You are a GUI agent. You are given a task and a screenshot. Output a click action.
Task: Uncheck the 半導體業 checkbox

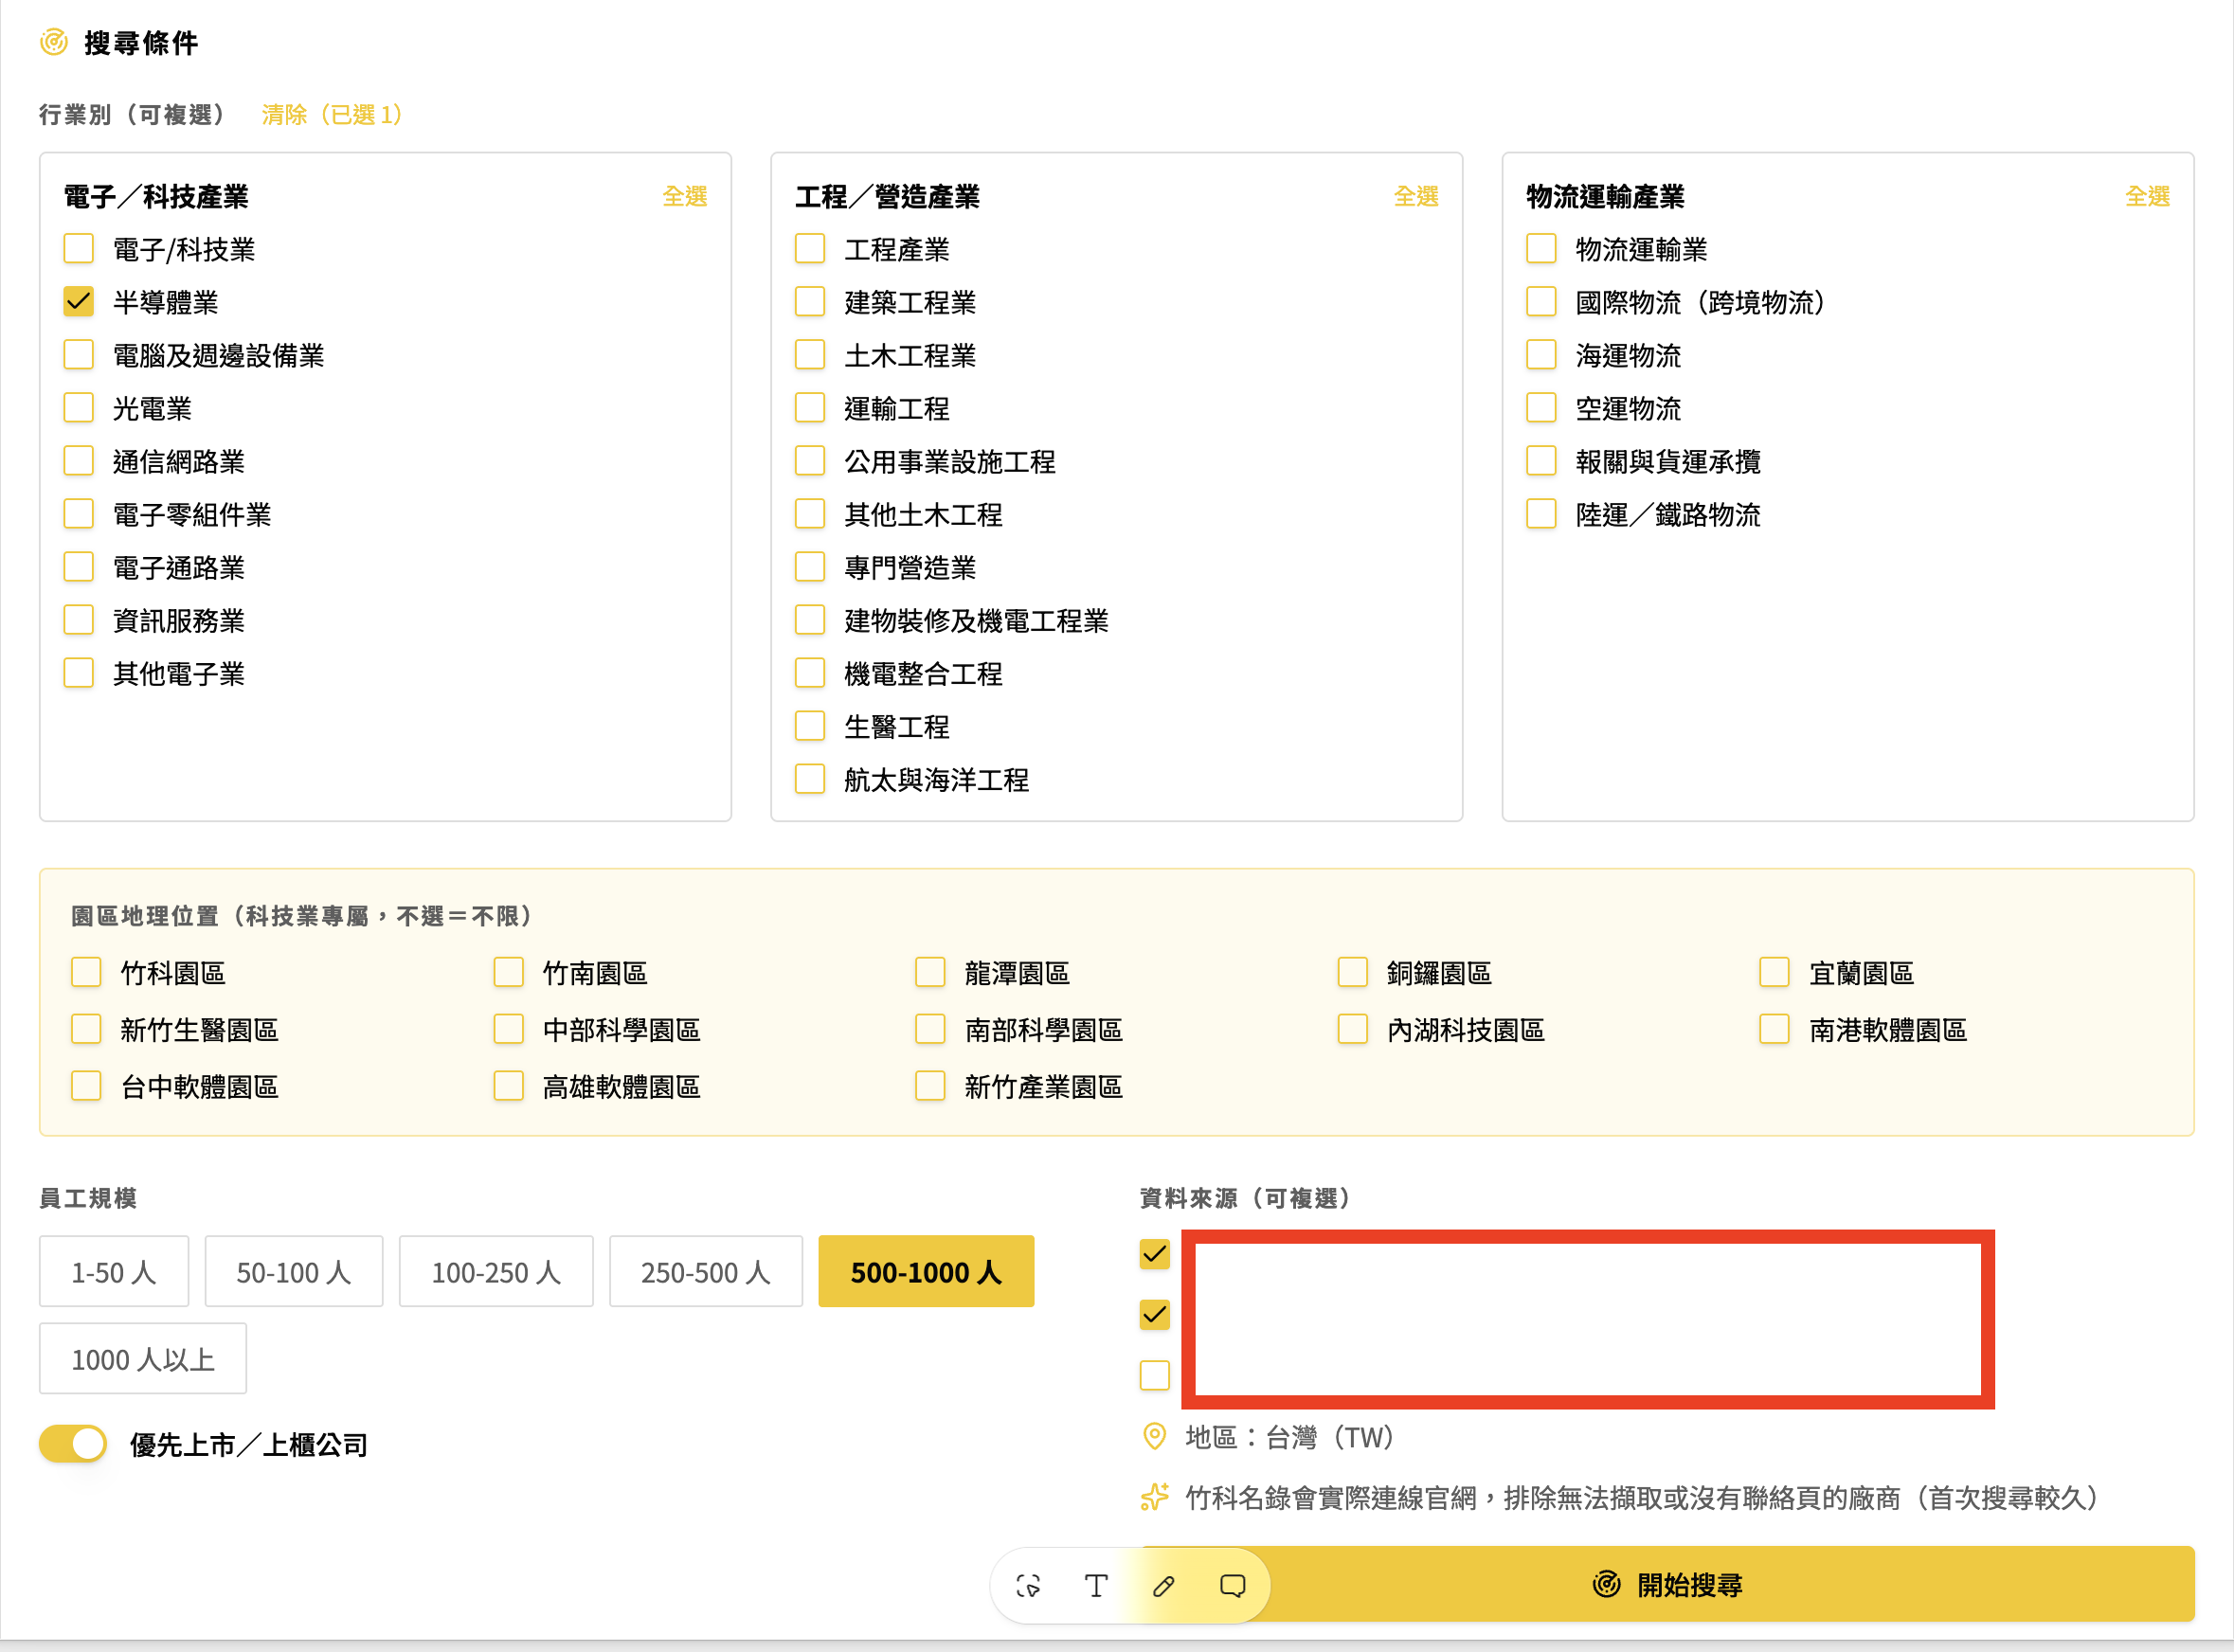click(x=79, y=302)
